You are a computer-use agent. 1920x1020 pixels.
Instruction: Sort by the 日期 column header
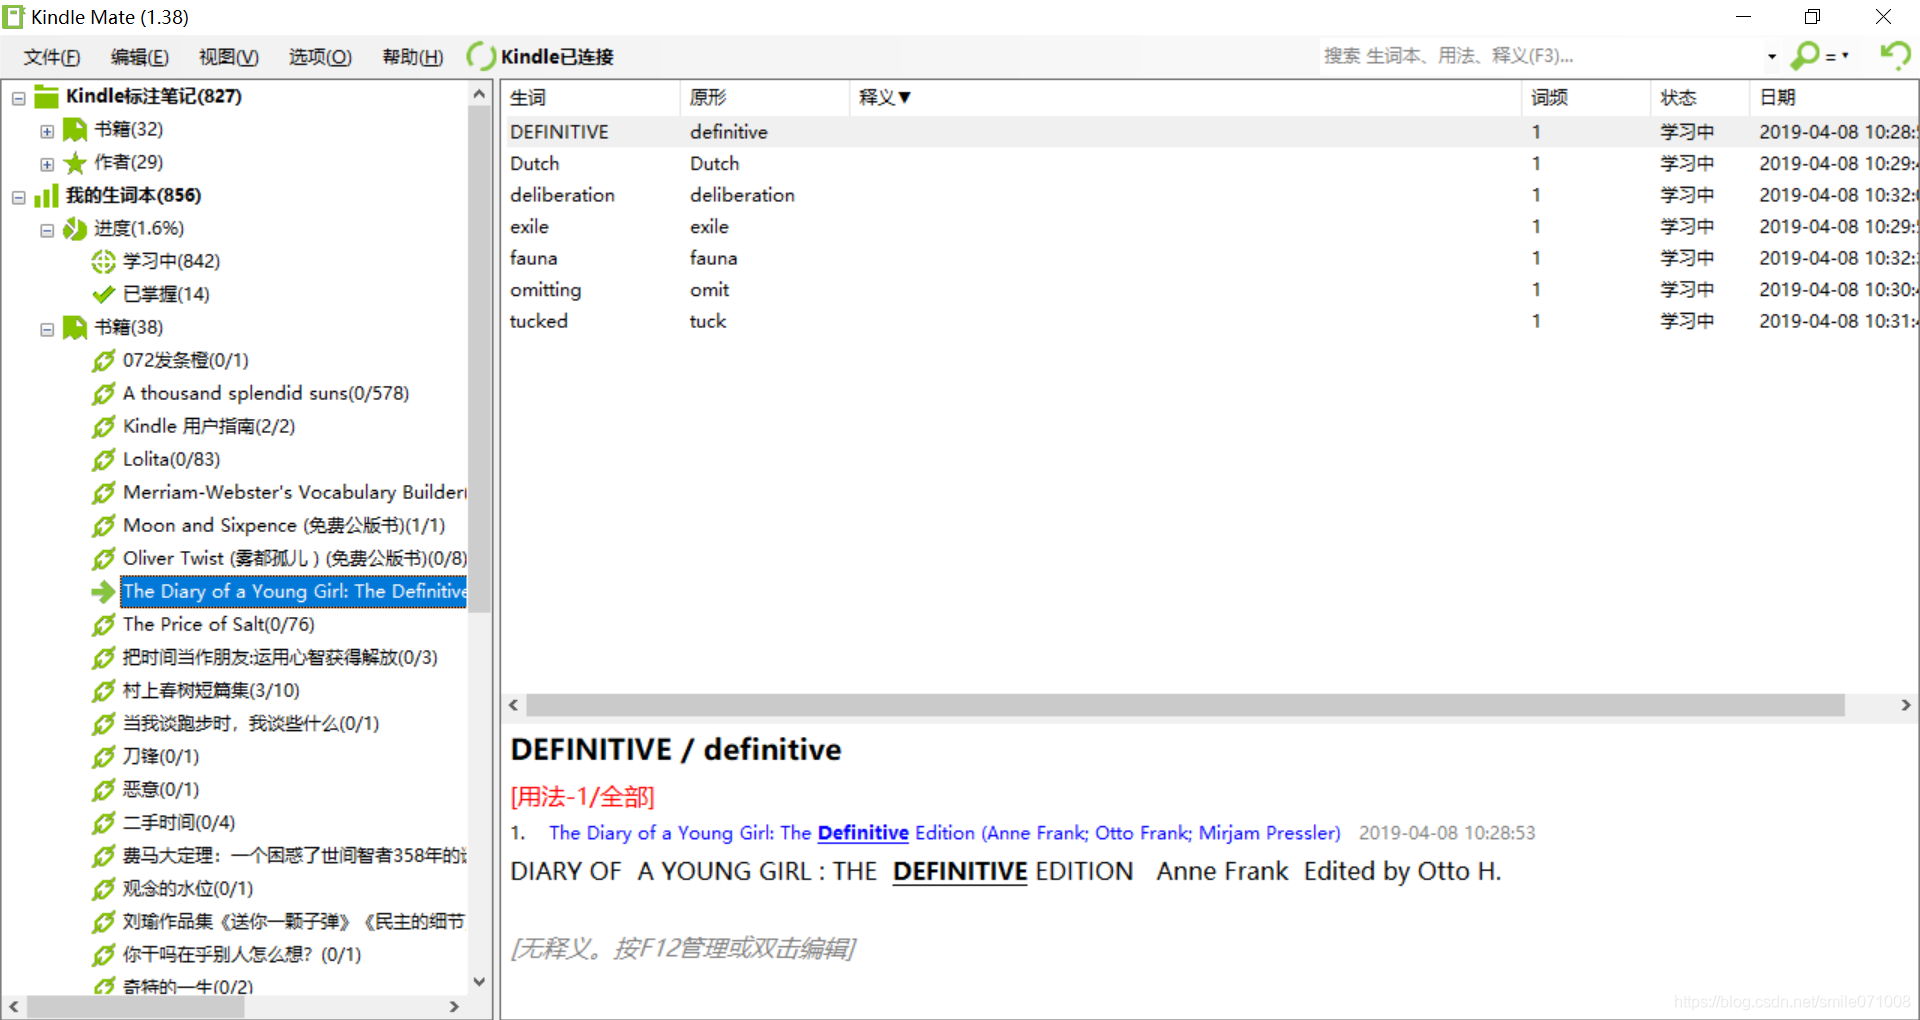(1835, 97)
